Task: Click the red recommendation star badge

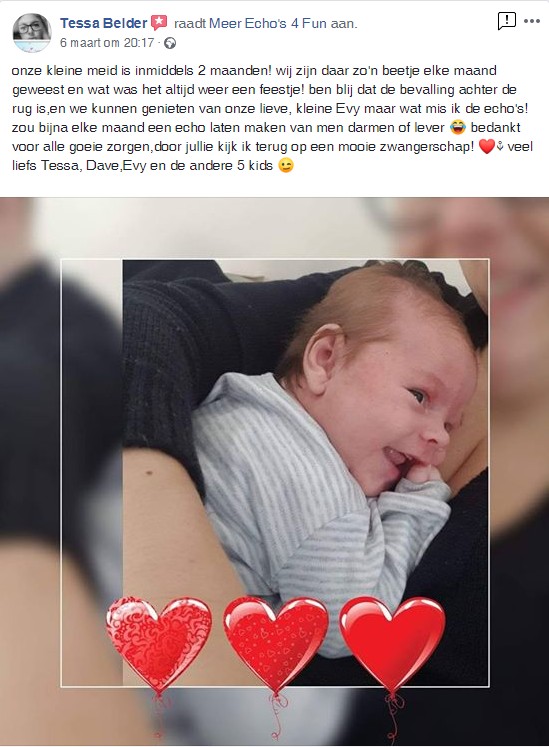Action: (x=159, y=22)
